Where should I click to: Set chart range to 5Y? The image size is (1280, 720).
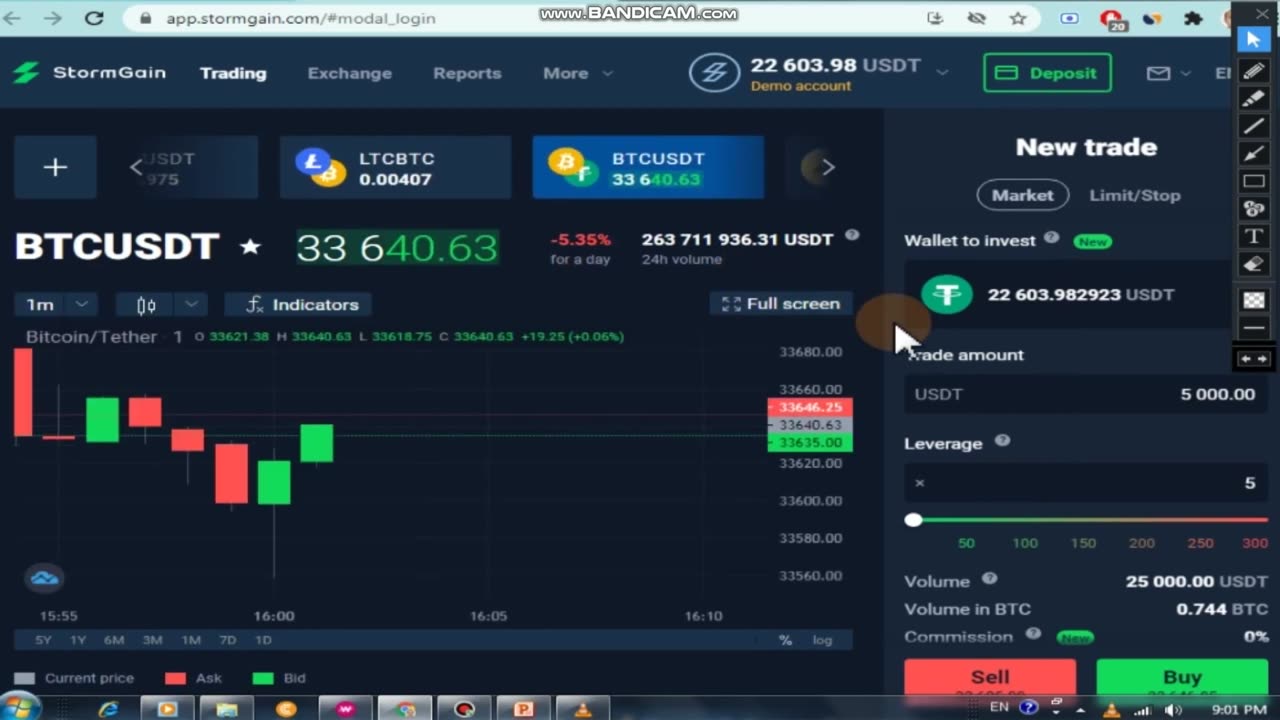[43, 640]
